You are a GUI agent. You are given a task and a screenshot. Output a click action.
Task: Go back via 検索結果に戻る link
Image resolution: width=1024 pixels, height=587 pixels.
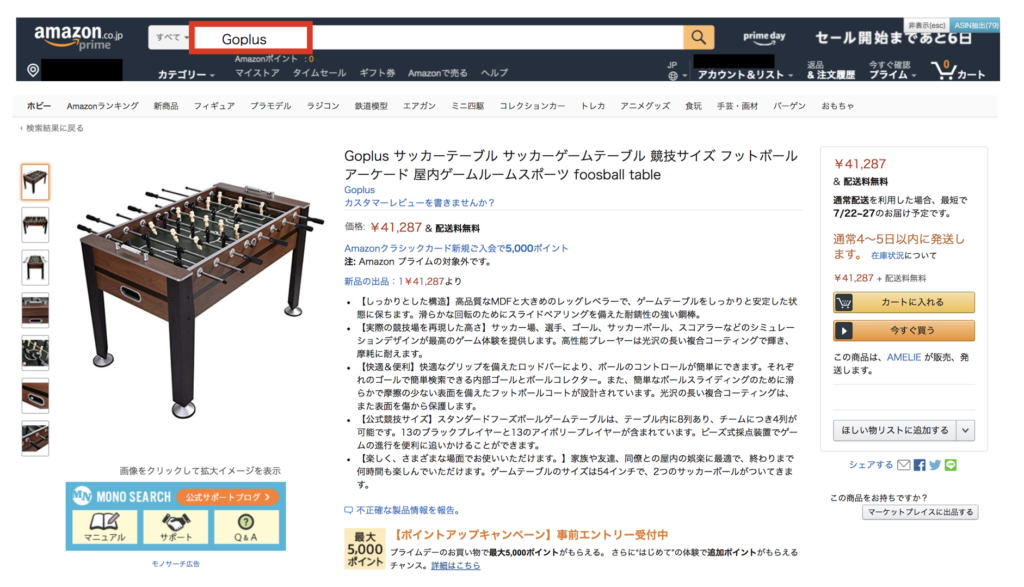[52, 128]
